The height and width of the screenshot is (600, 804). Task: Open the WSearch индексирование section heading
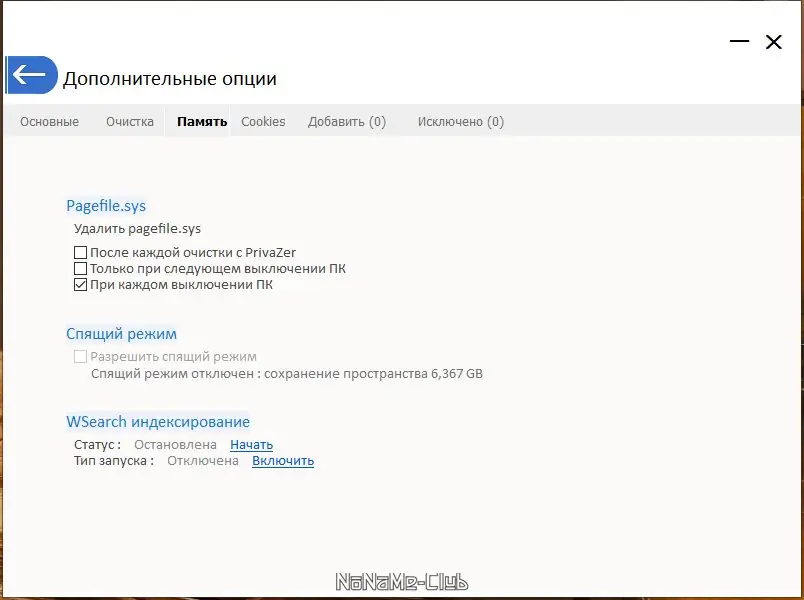(x=158, y=421)
